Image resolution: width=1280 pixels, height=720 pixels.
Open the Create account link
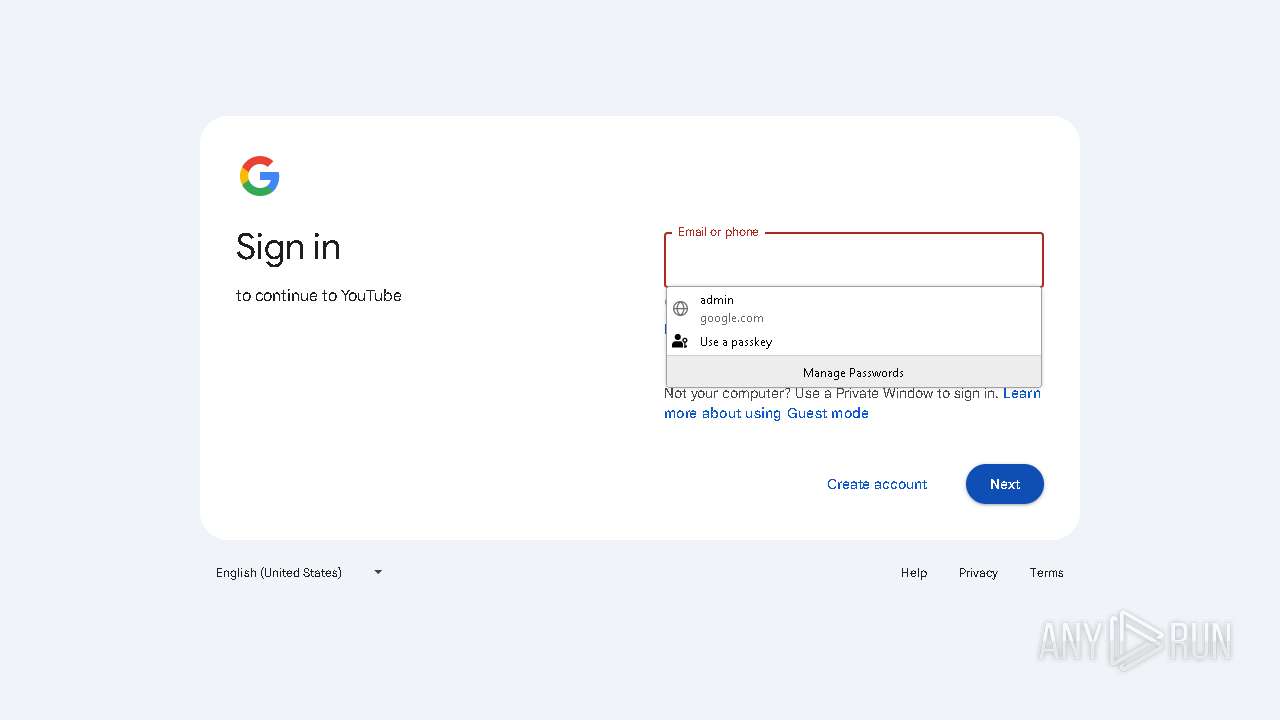[x=877, y=484]
